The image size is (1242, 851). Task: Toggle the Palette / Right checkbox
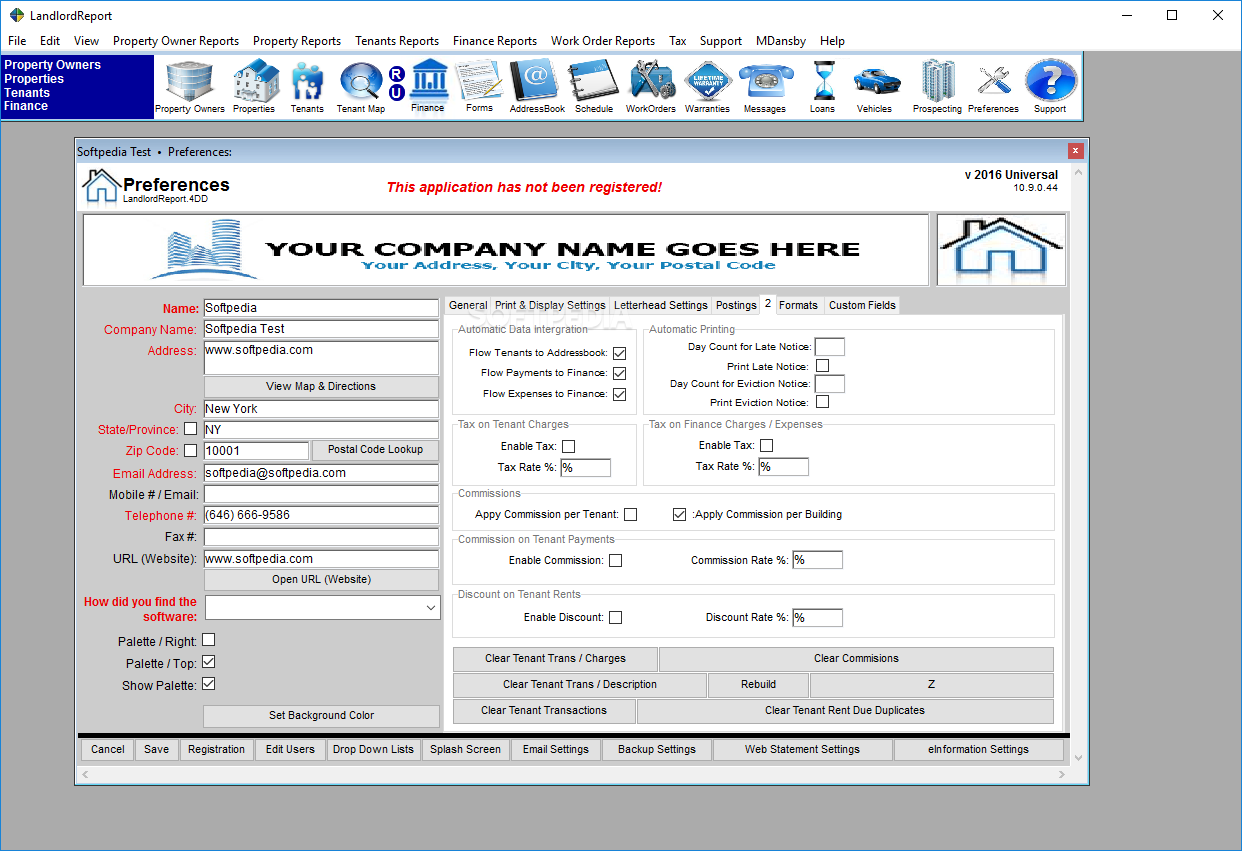tap(209, 640)
